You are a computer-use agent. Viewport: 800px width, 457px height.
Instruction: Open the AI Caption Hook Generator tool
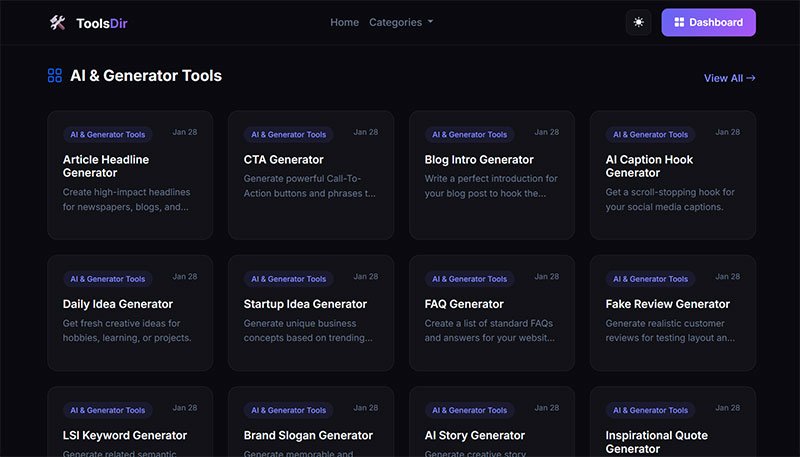click(649, 166)
